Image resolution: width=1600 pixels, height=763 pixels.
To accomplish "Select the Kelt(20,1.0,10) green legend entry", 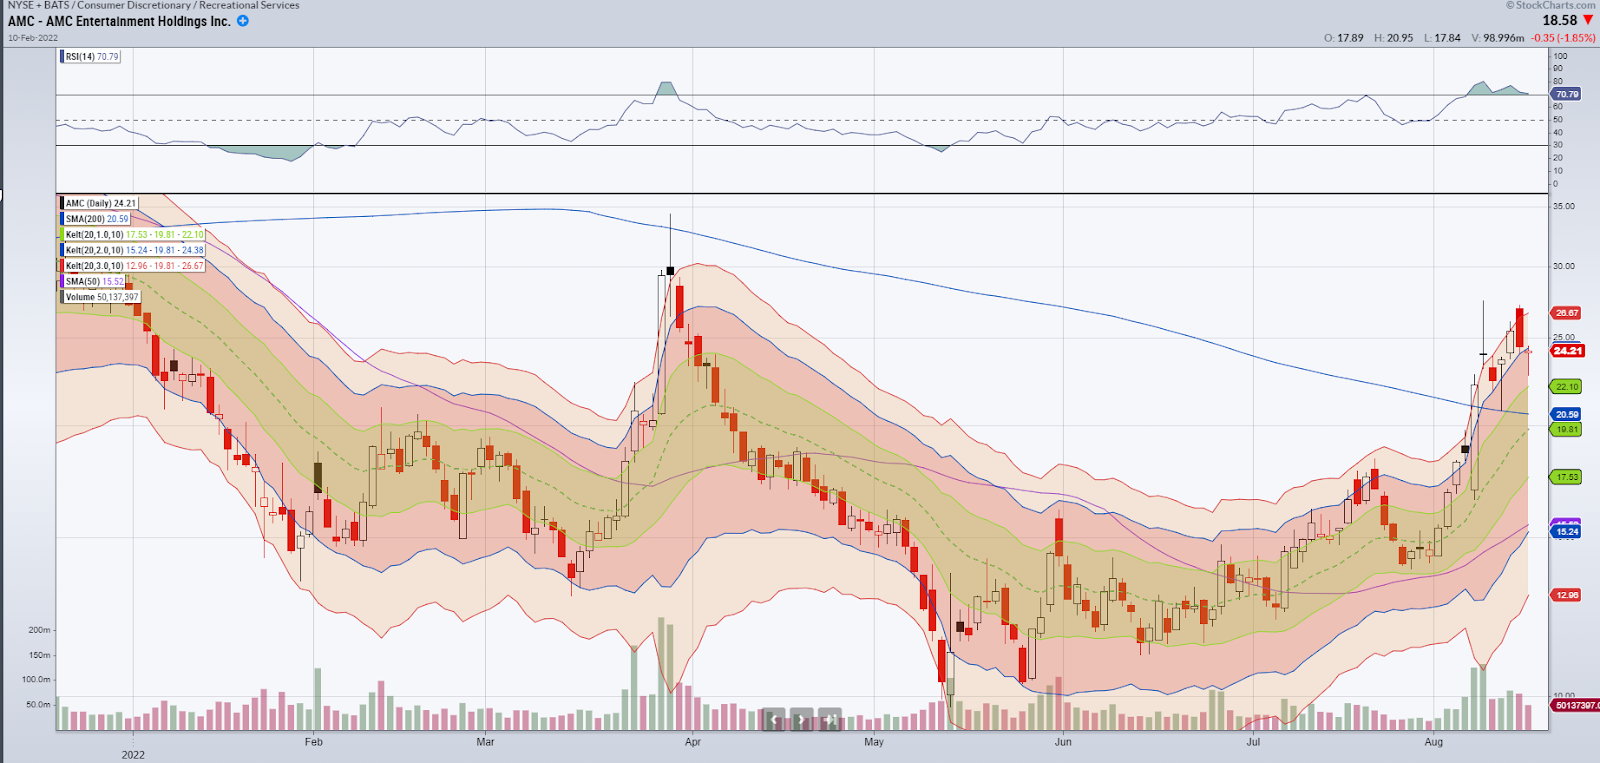I will [133, 235].
